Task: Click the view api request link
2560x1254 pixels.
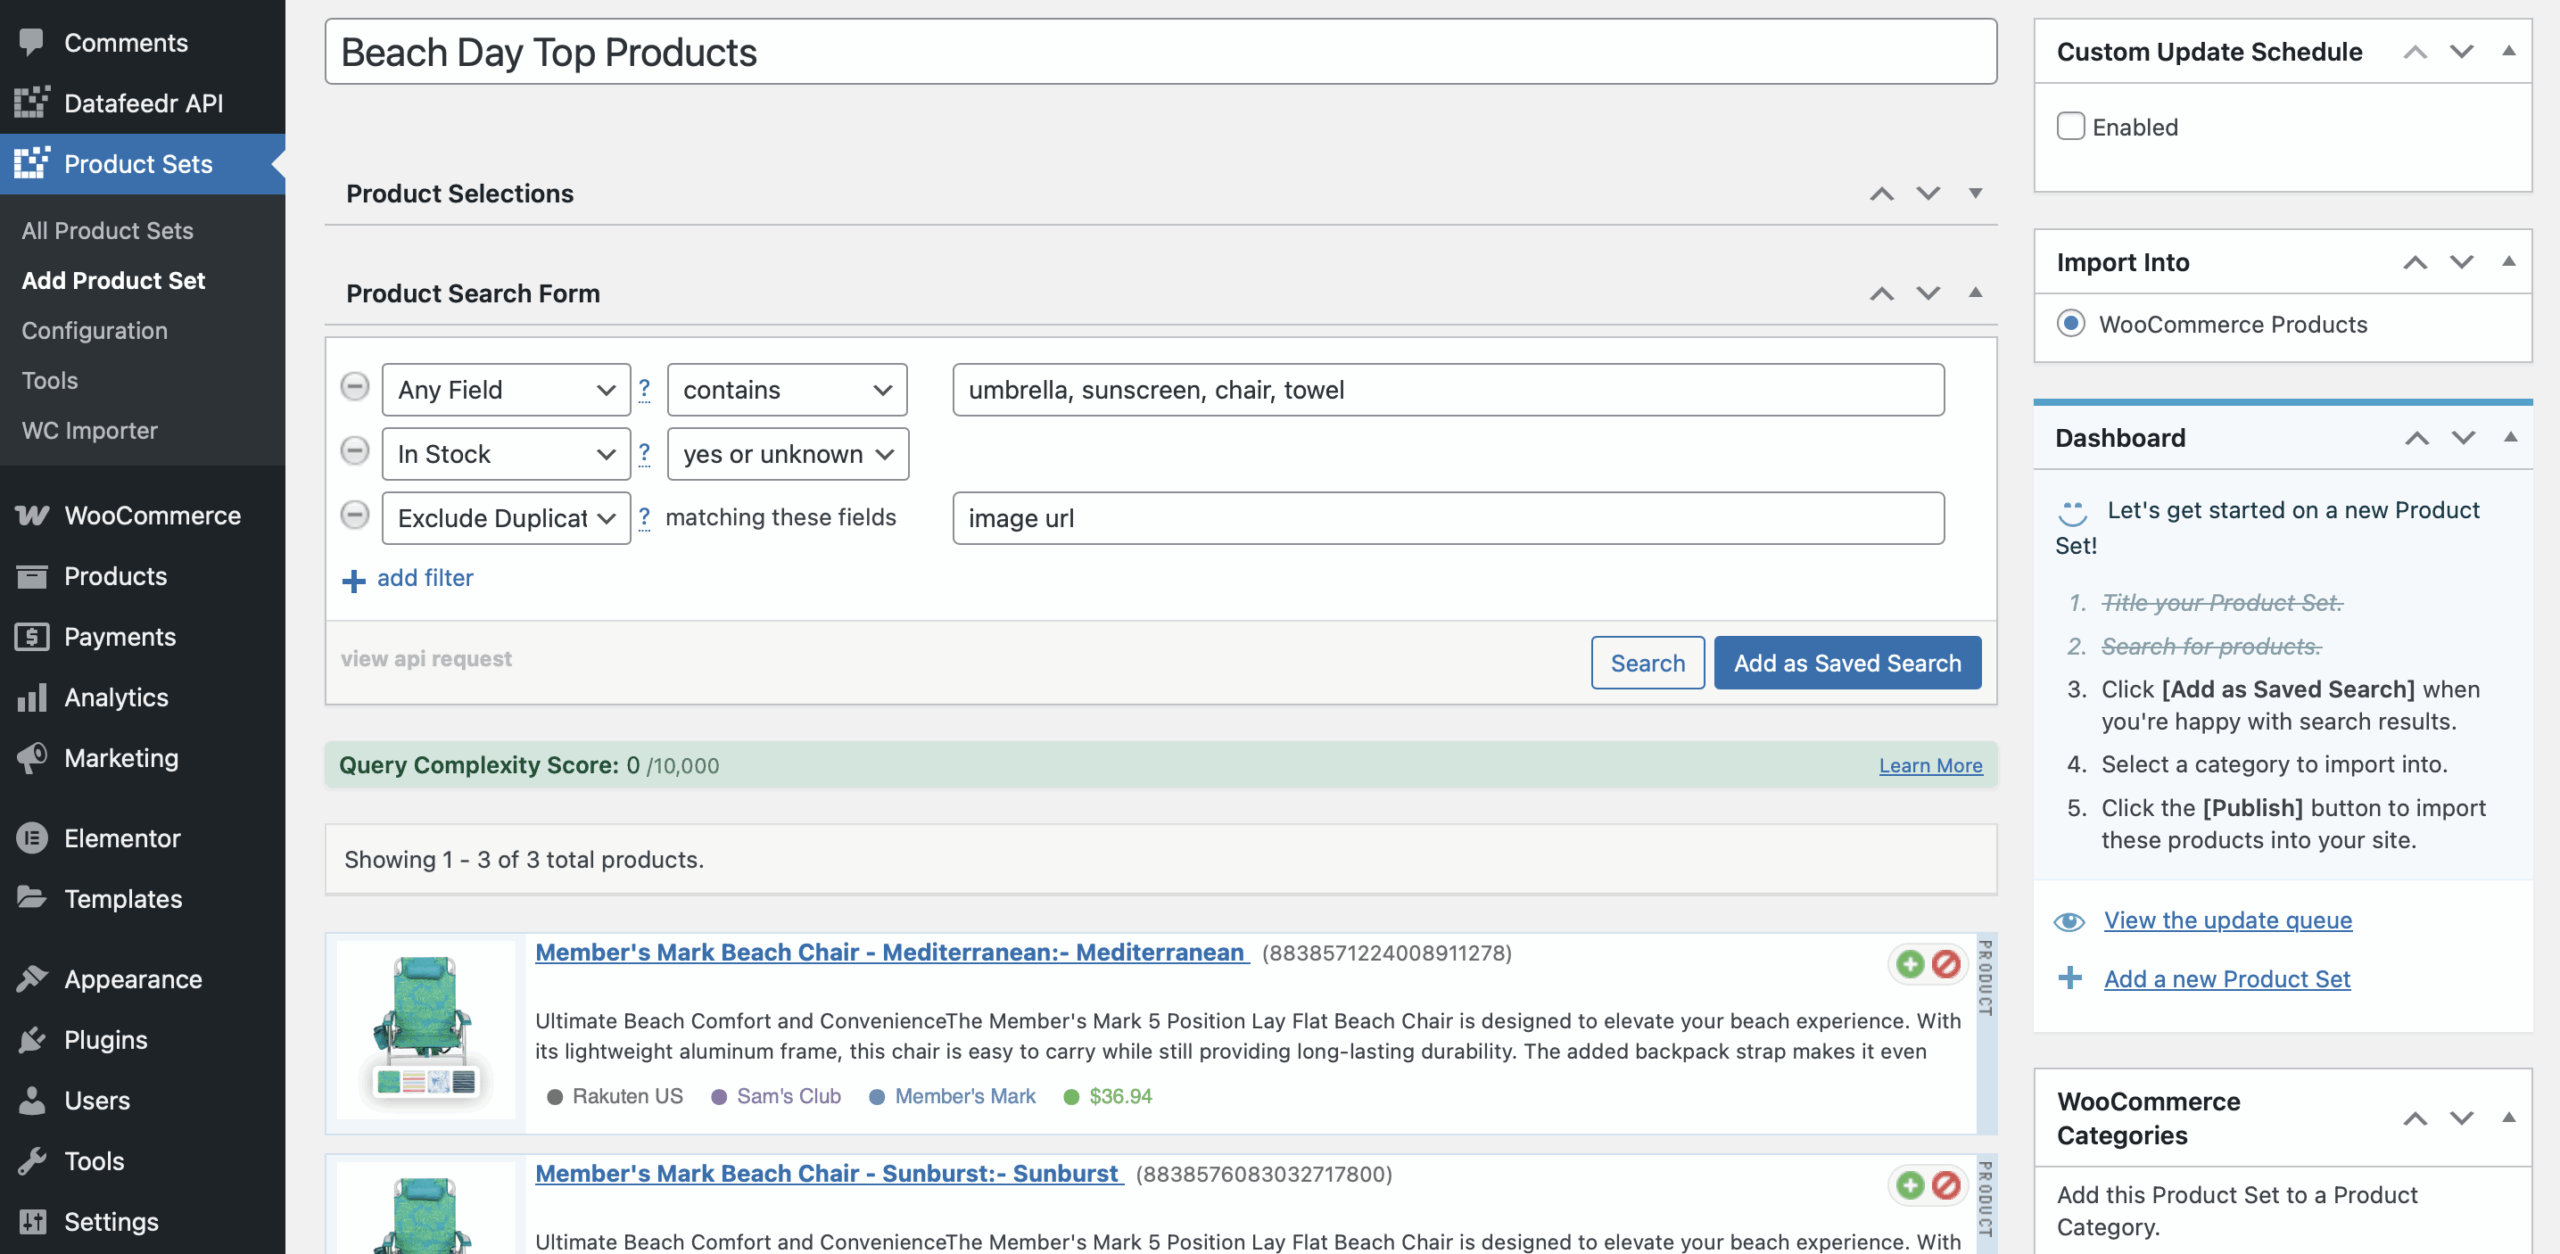Action: click(x=426, y=658)
